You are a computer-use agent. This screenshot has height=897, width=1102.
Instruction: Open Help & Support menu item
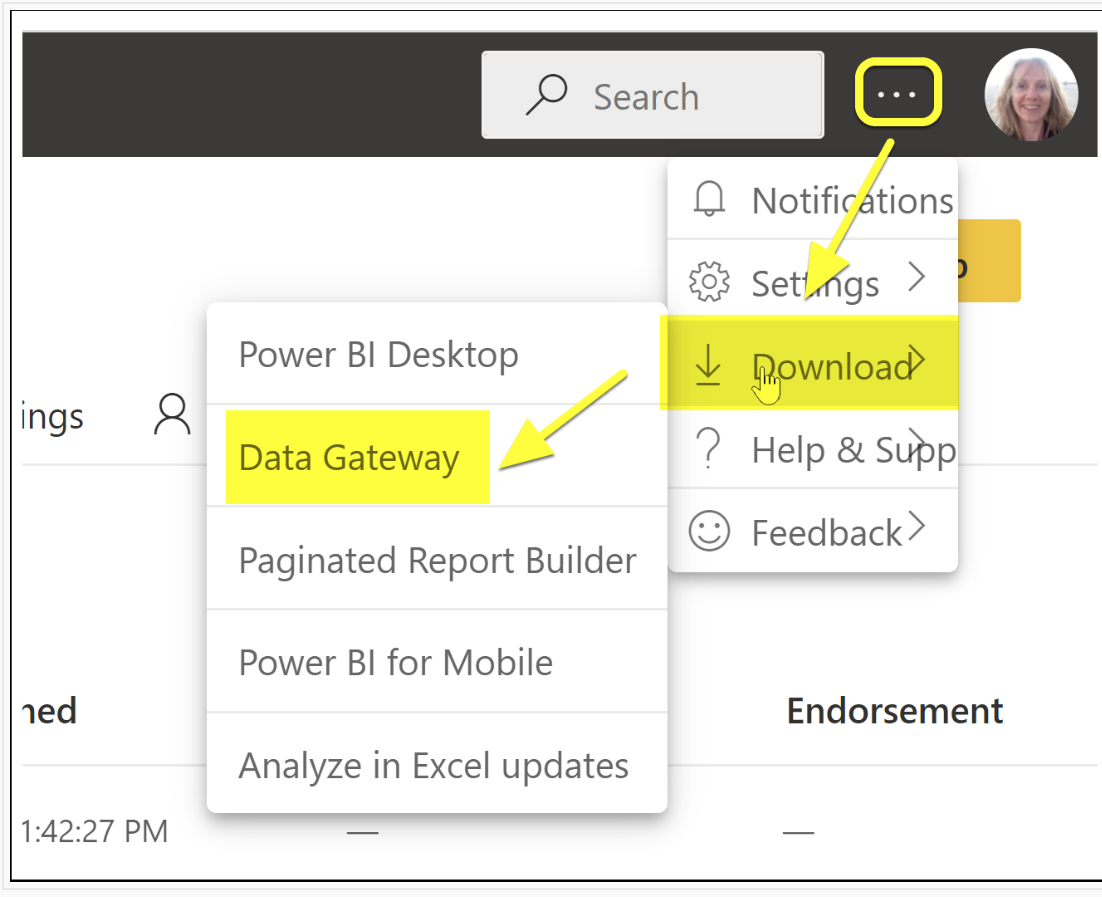point(812,448)
